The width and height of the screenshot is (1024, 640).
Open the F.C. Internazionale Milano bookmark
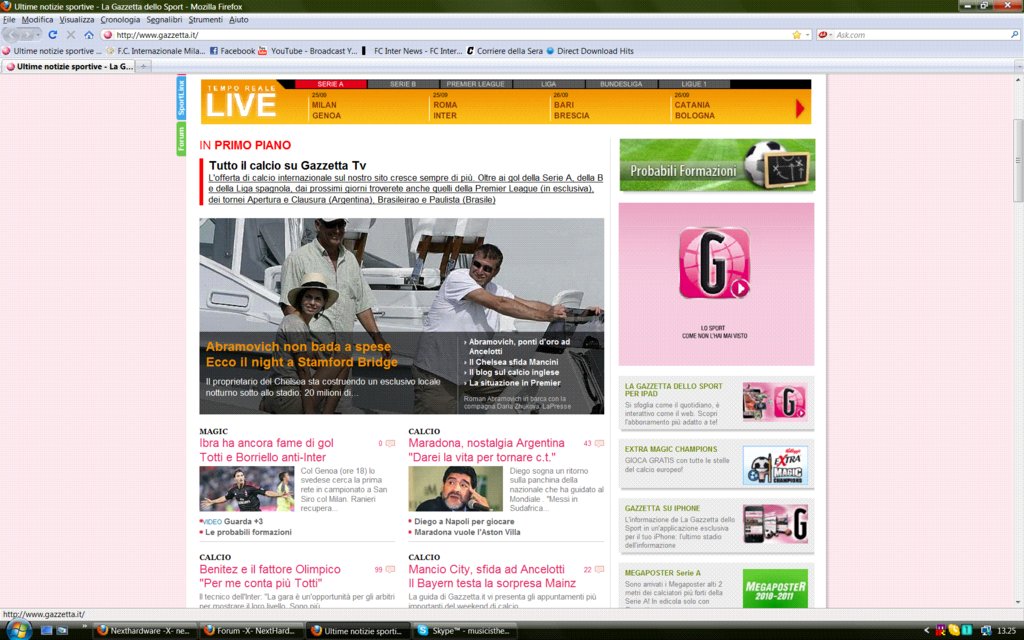(155, 51)
